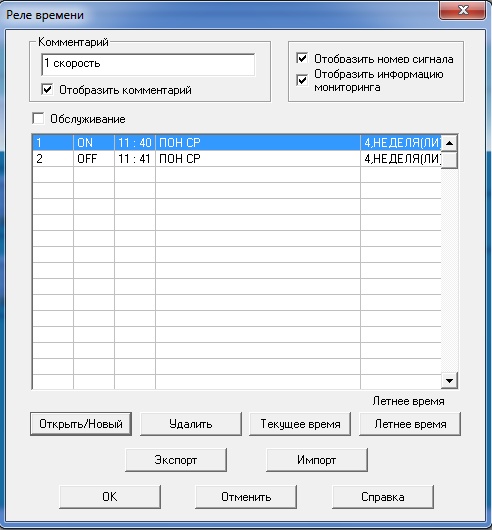Toggle Отобразить информацию мониторинга checkbox

(302, 80)
